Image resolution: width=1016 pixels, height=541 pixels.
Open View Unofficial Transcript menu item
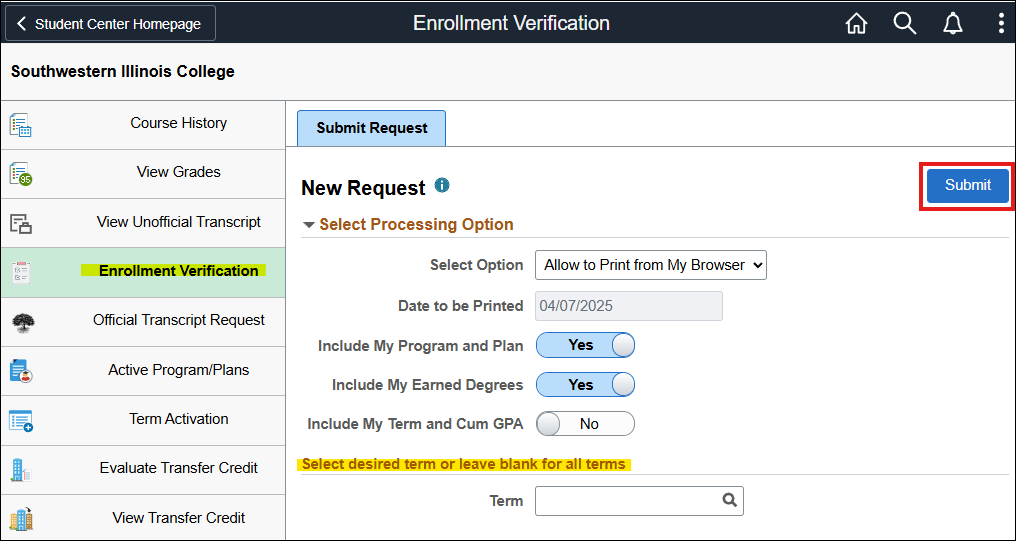click(178, 222)
